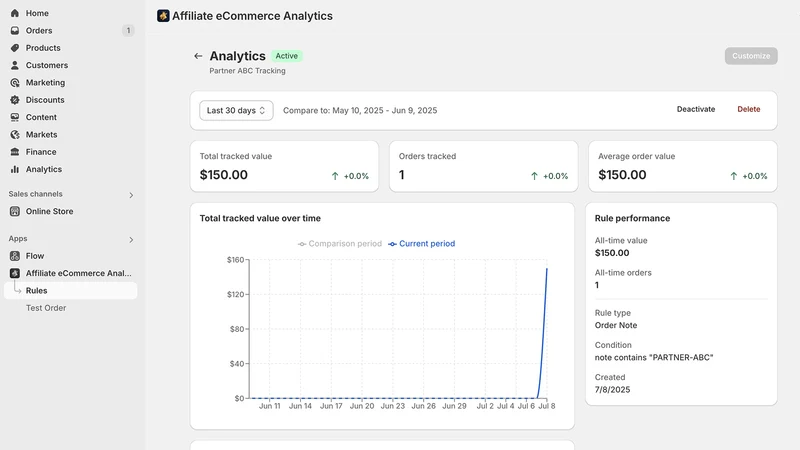This screenshot has width=800, height=450.
Task: Click the Current period legend entry
Action: (421, 244)
